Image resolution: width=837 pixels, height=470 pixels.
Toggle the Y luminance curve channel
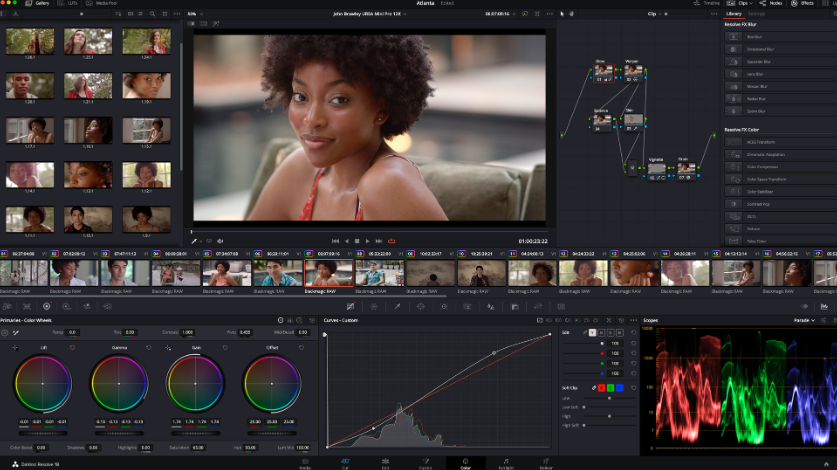(593, 333)
